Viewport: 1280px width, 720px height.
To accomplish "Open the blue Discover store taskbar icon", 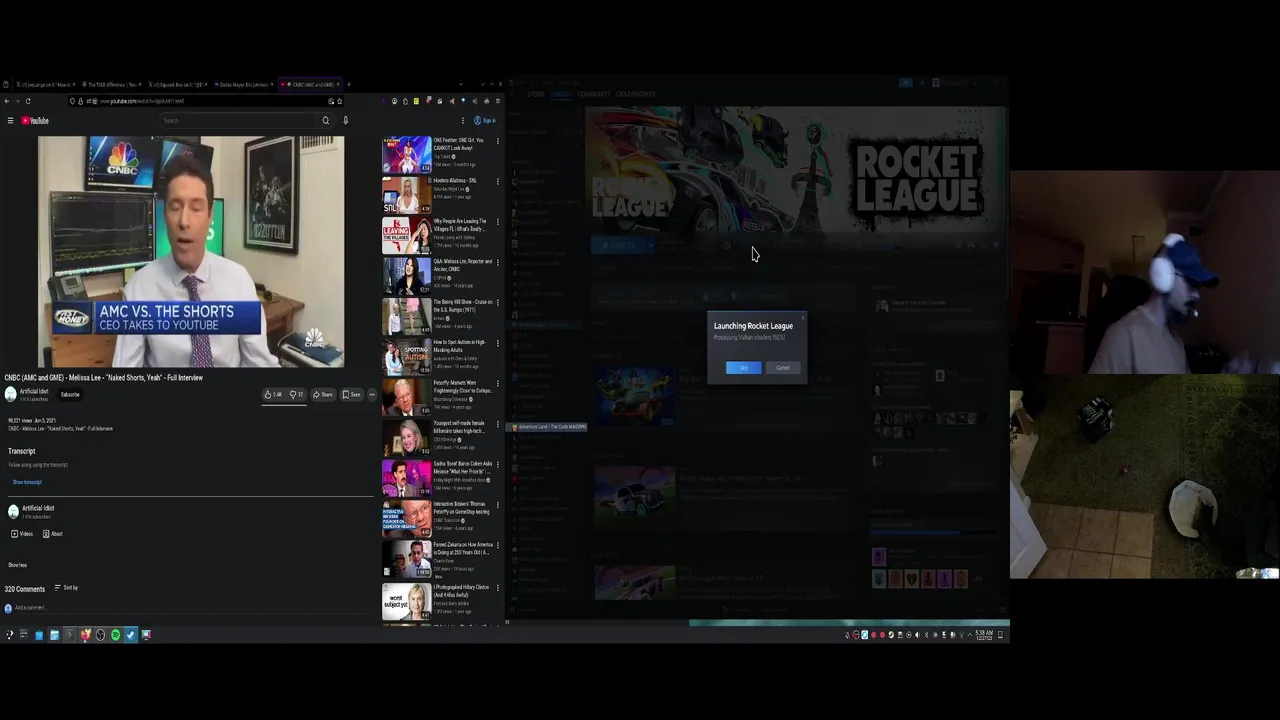I will point(39,635).
